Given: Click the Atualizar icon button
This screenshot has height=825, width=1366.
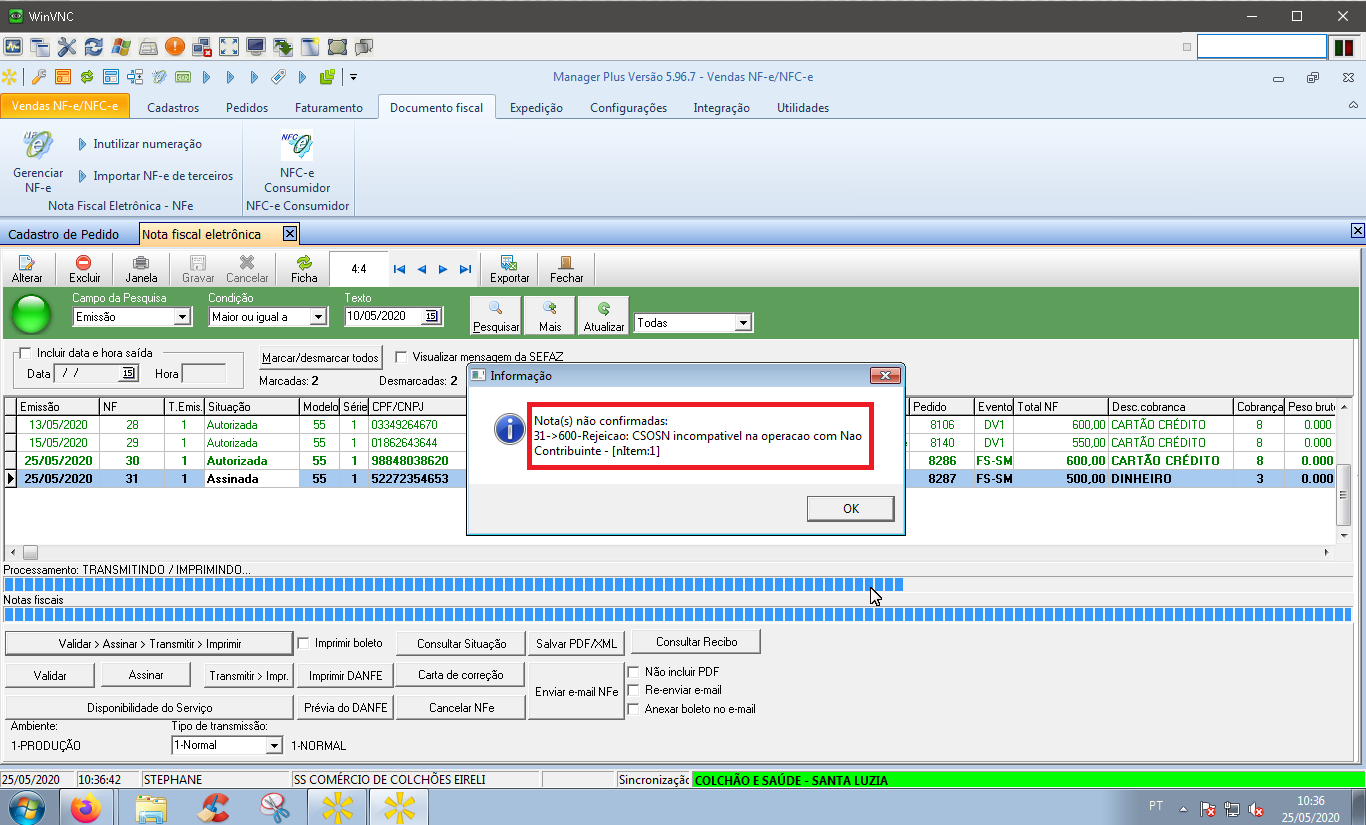Looking at the screenshot, I should pyautogui.click(x=603, y=311).
